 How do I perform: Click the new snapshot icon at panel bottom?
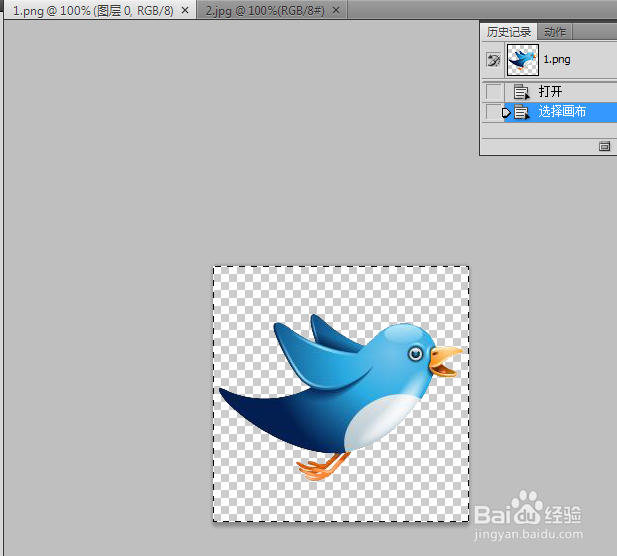coord(604,146)
